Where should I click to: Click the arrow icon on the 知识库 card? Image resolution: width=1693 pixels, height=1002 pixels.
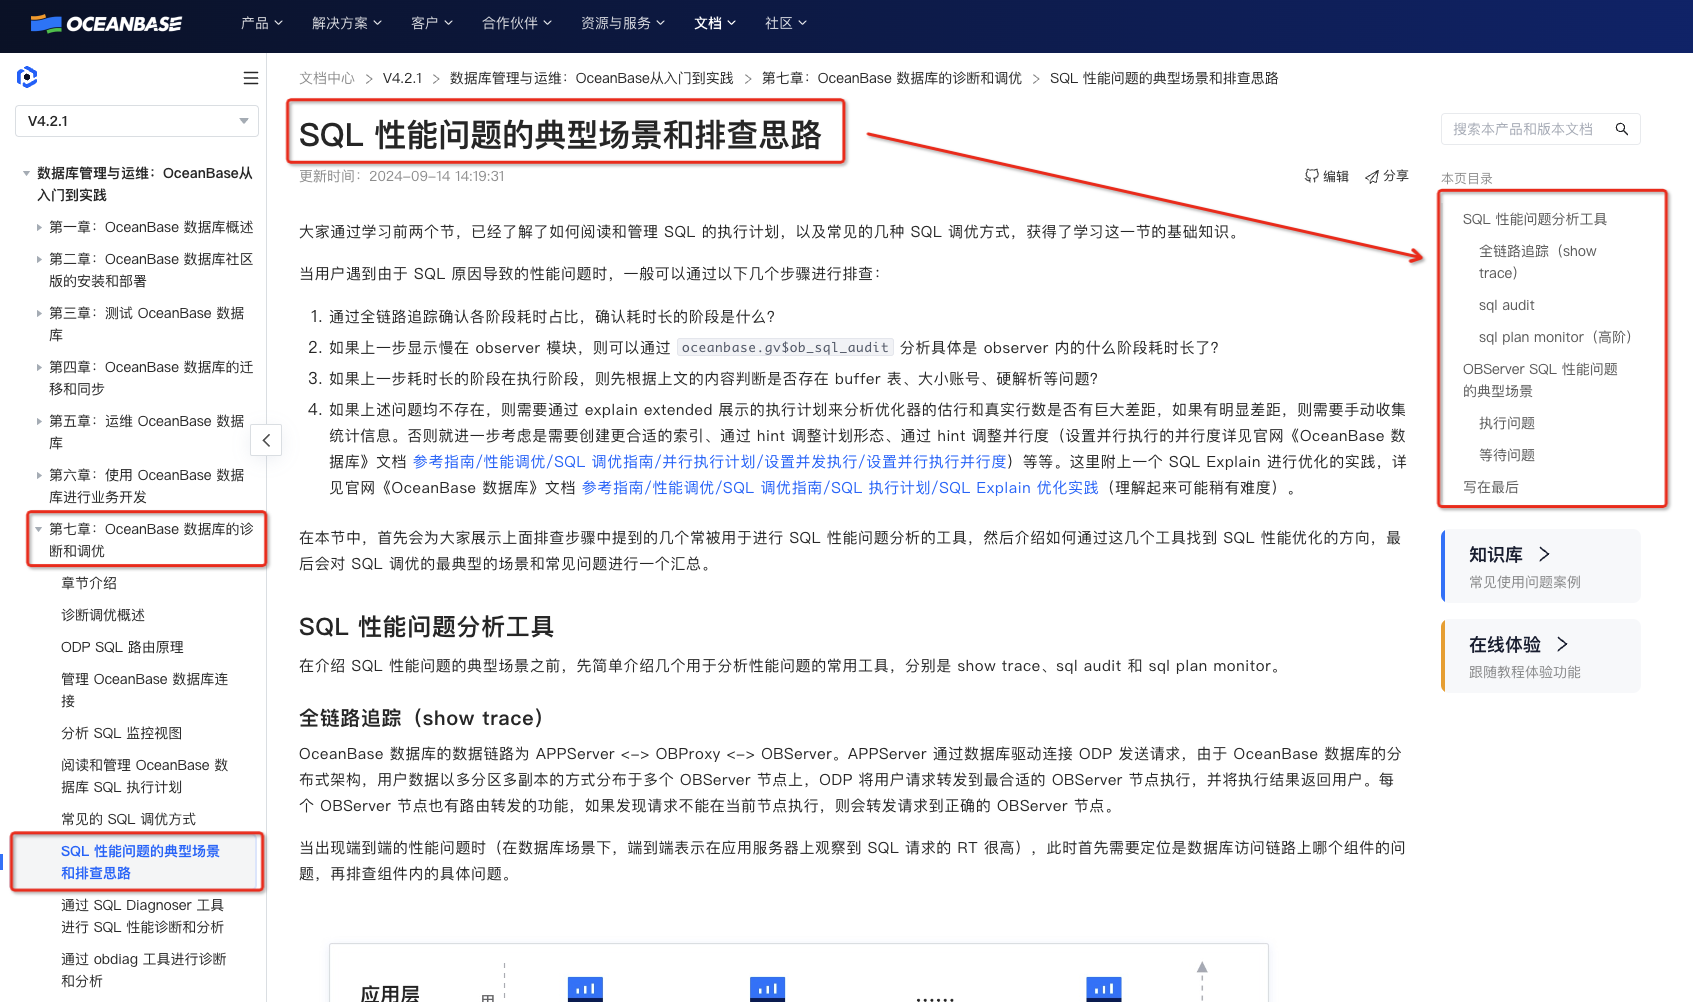[1543, 553]
